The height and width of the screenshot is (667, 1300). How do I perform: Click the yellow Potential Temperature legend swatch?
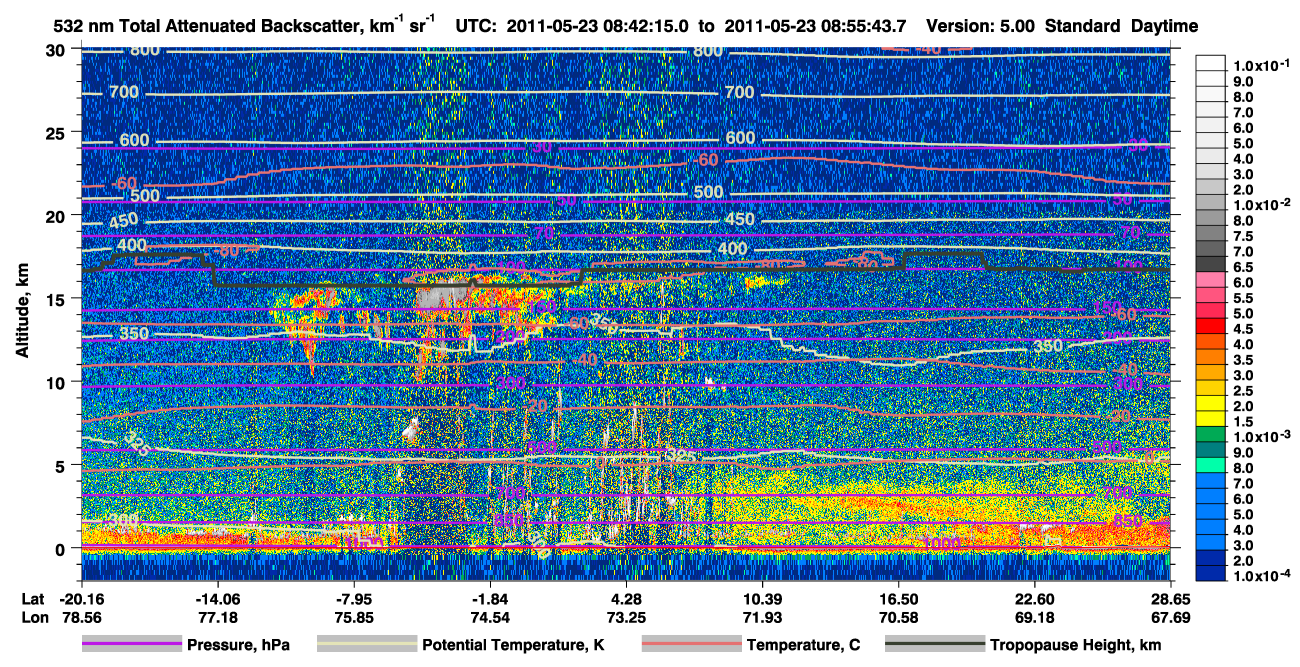click(366, 645)
